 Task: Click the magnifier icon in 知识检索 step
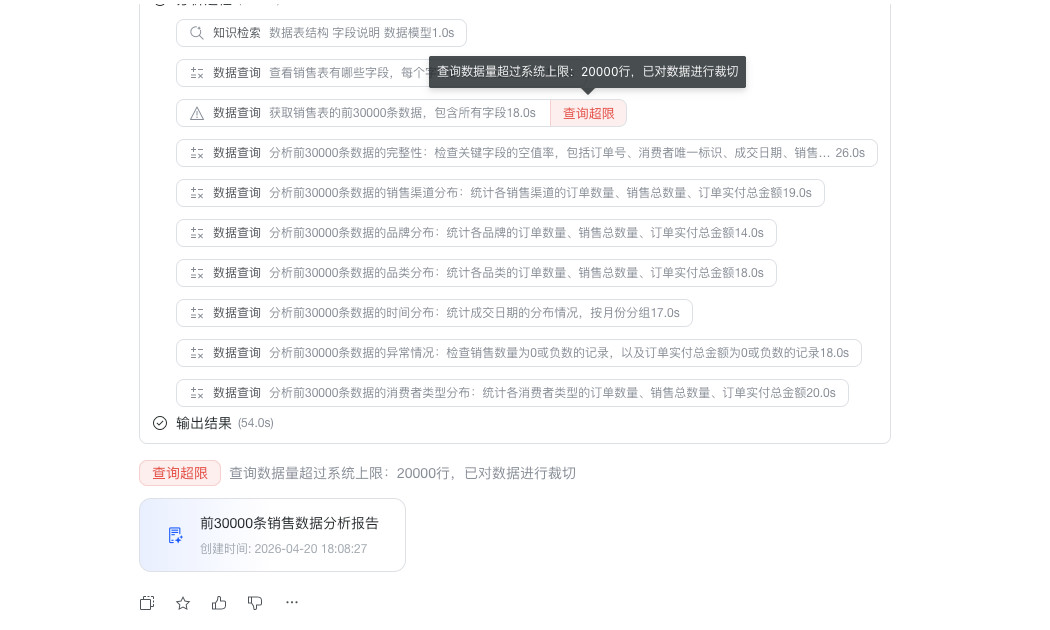196,33
